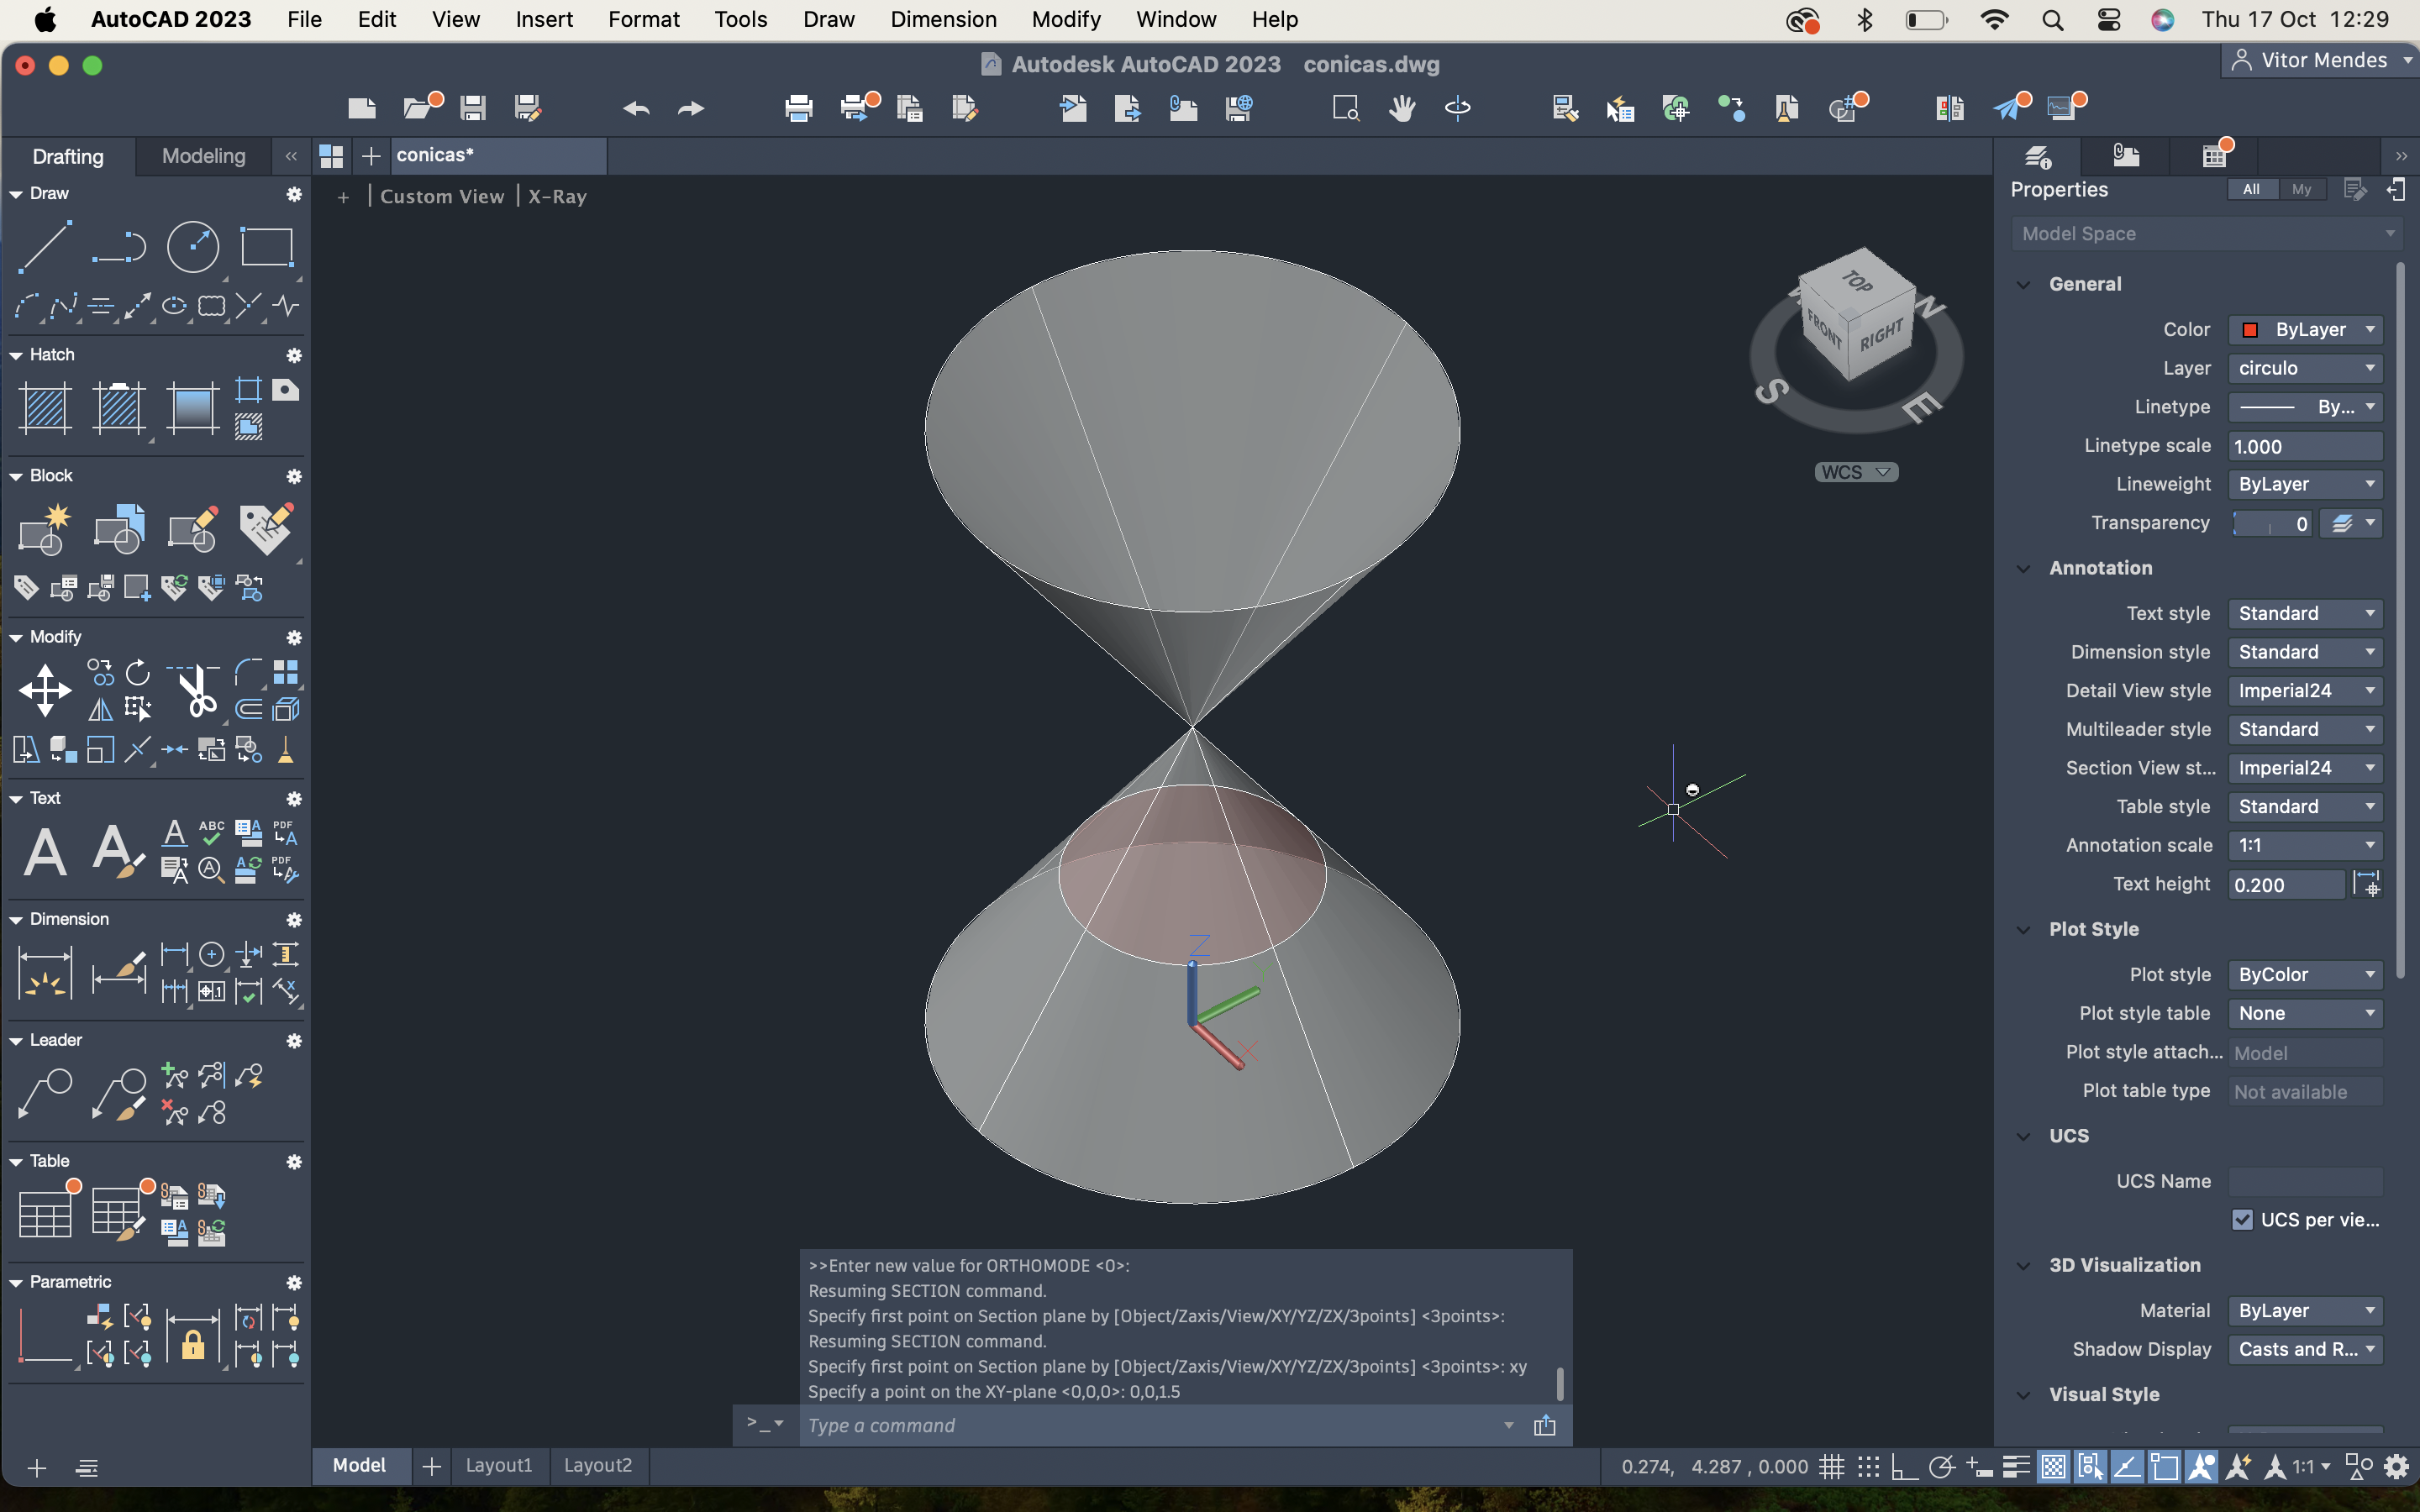Click the red Color swatch

tap(2250, 330)
